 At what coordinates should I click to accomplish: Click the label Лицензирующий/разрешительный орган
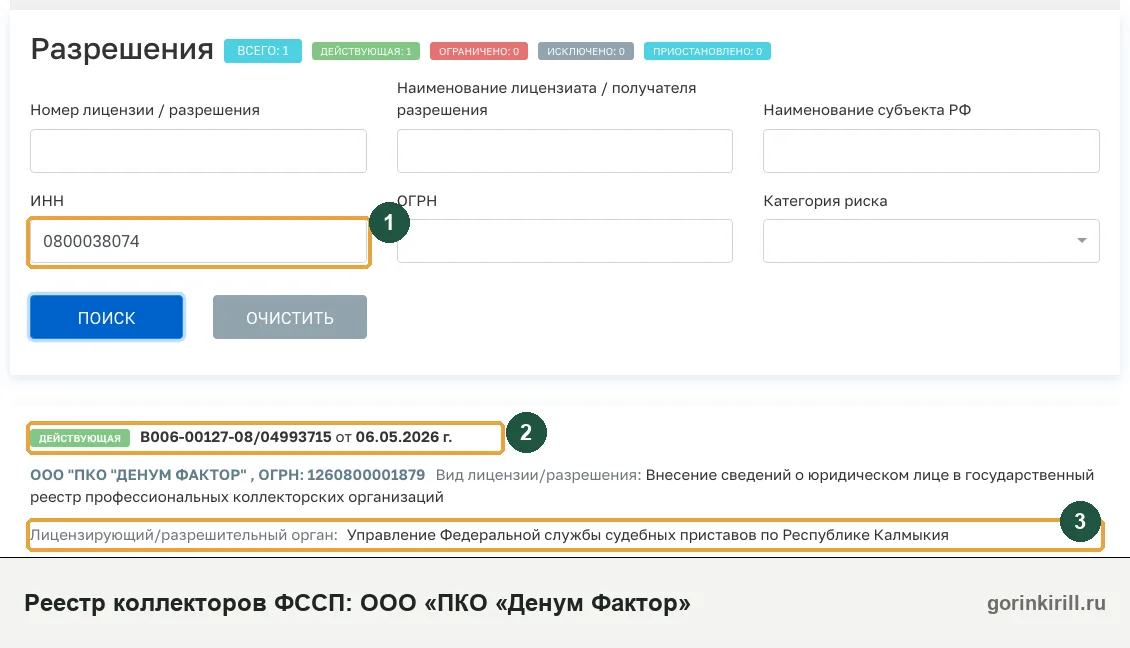pos(184,535)
